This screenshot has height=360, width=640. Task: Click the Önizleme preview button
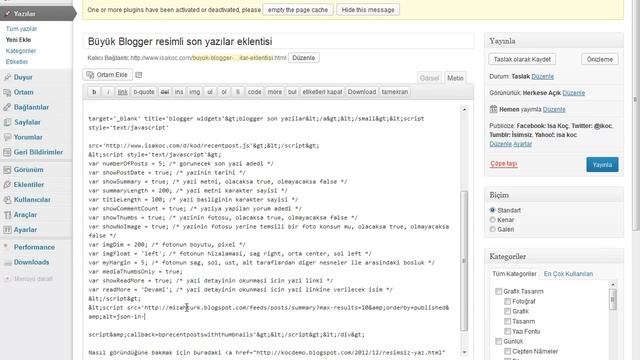(600, 59)
